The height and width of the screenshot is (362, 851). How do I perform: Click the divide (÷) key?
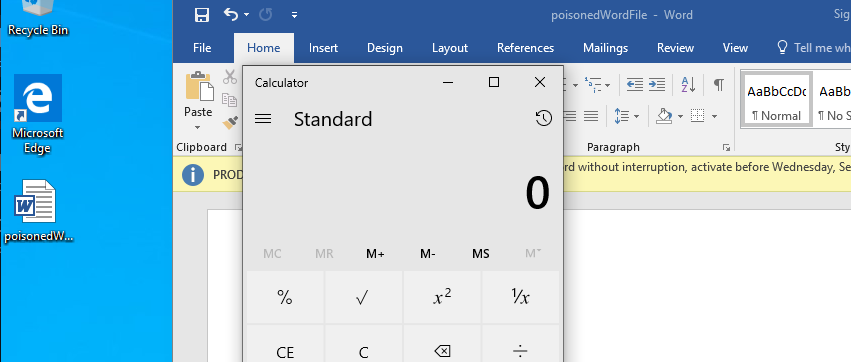pos(520,344)
